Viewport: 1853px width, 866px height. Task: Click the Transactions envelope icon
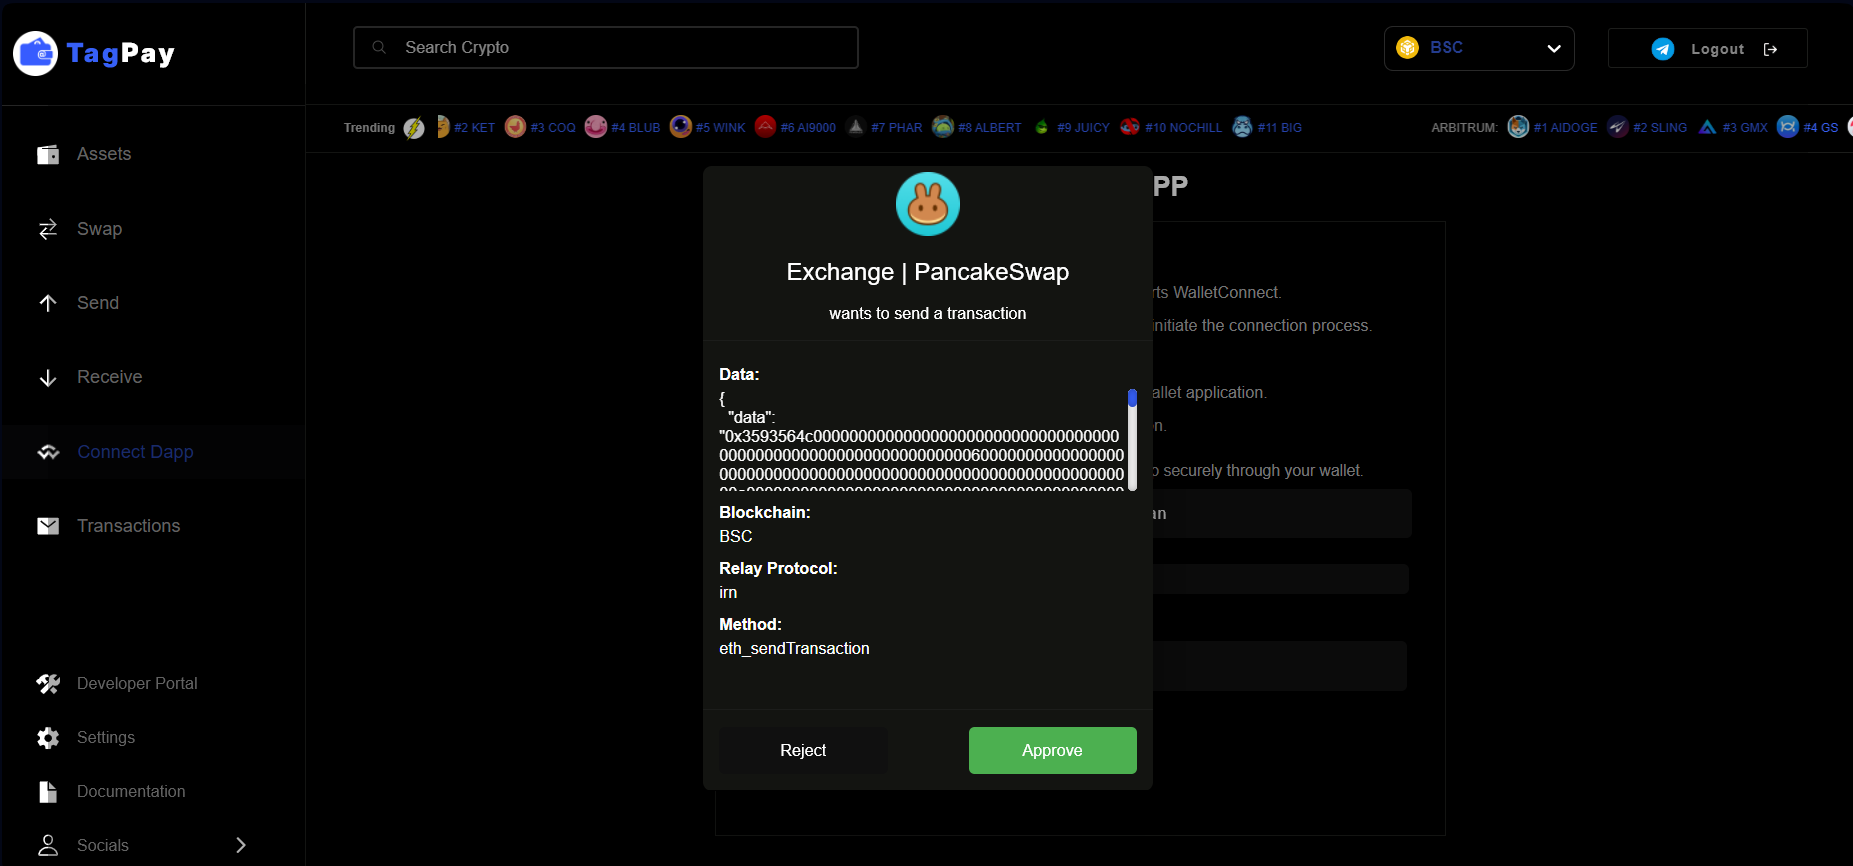(48, 526)
